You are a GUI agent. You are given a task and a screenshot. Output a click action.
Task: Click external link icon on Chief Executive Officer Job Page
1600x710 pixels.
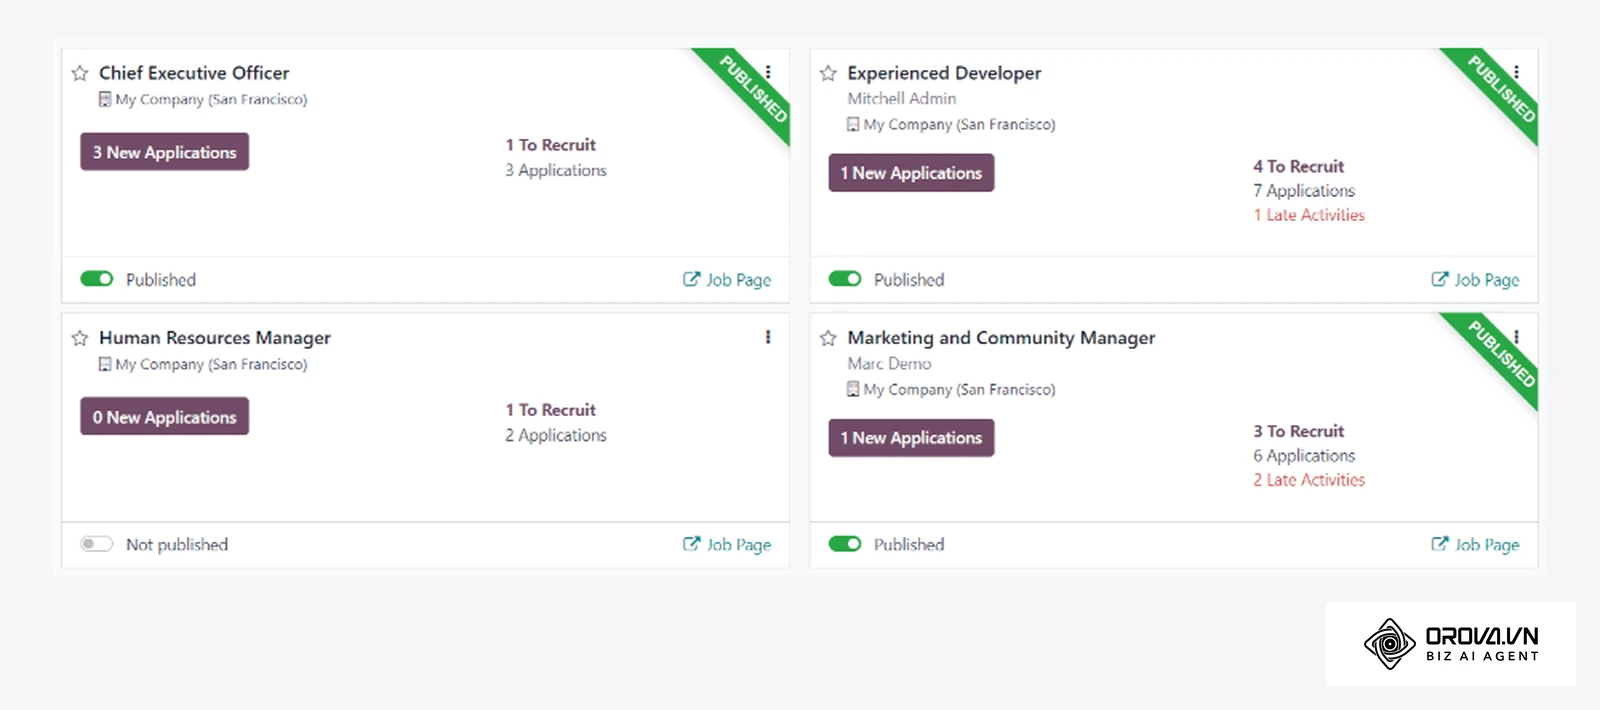[691, 279]
